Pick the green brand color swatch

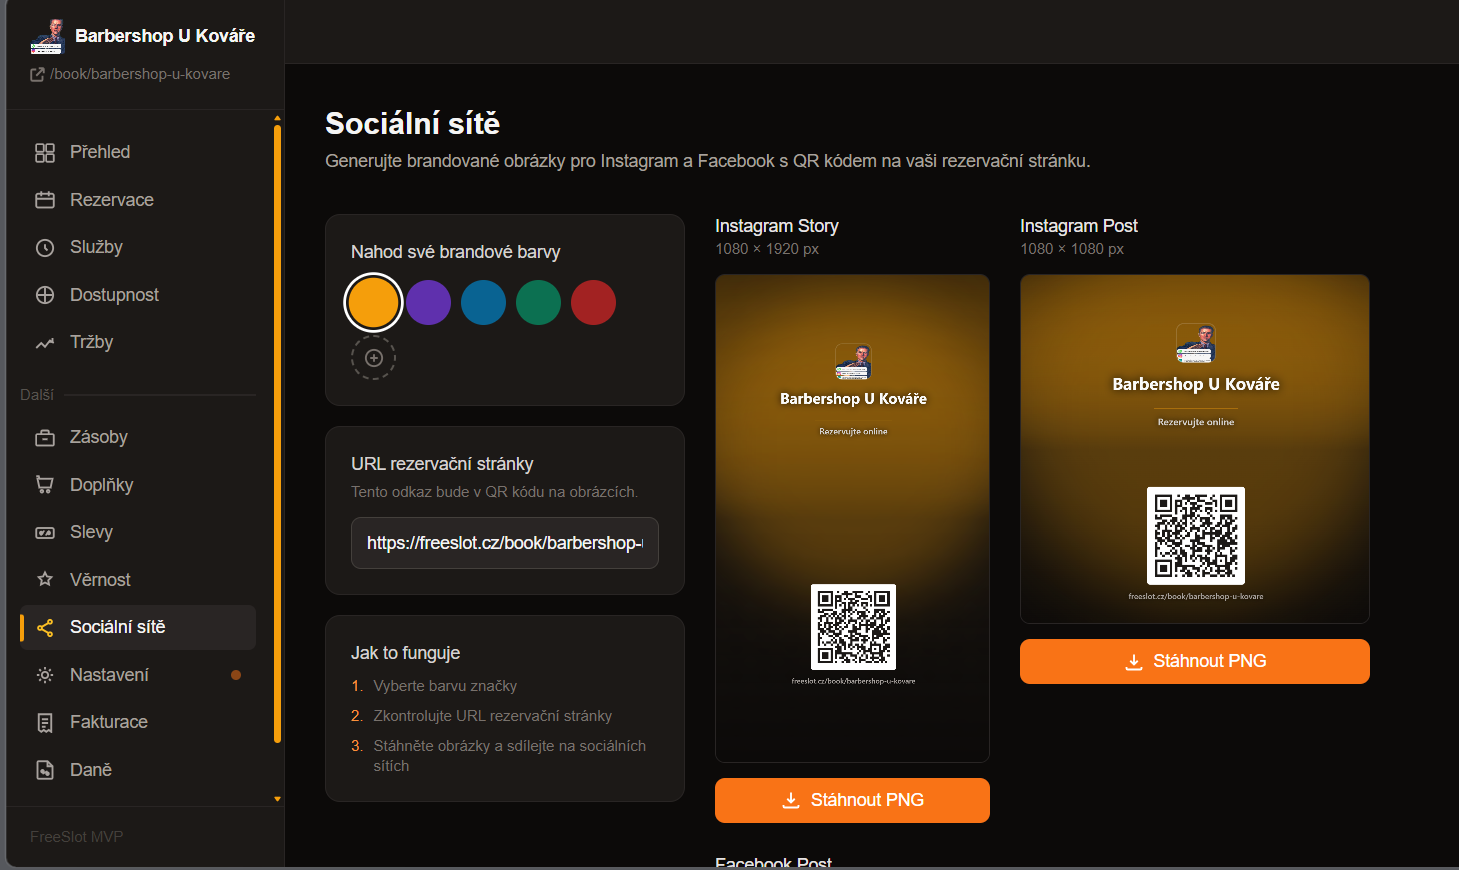coord(538,302)
